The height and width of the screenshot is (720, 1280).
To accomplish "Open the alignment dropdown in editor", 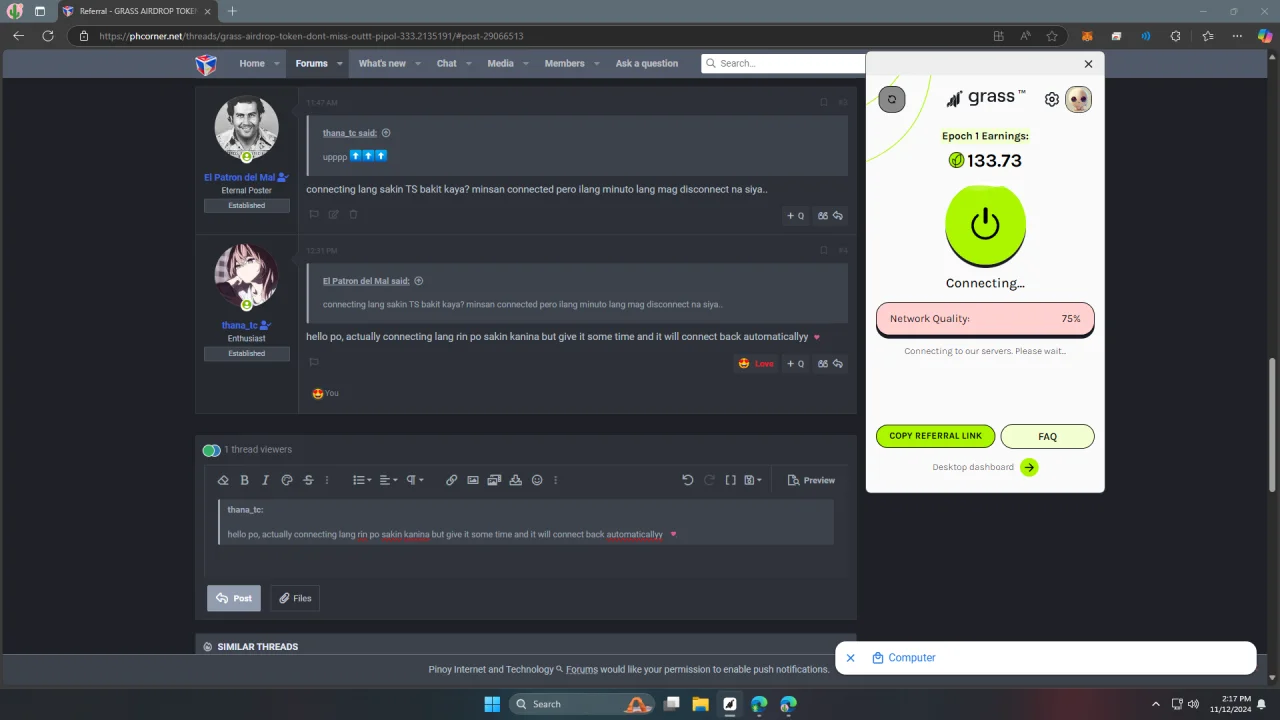I will (x=388, y=480).
